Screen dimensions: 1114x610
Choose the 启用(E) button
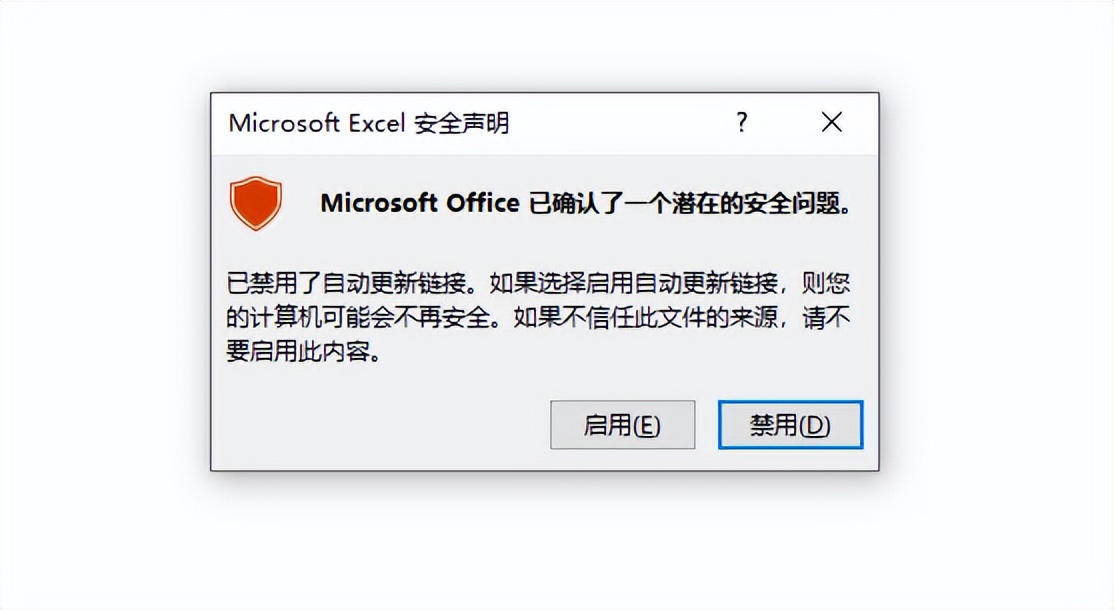(x=622, y=425)
